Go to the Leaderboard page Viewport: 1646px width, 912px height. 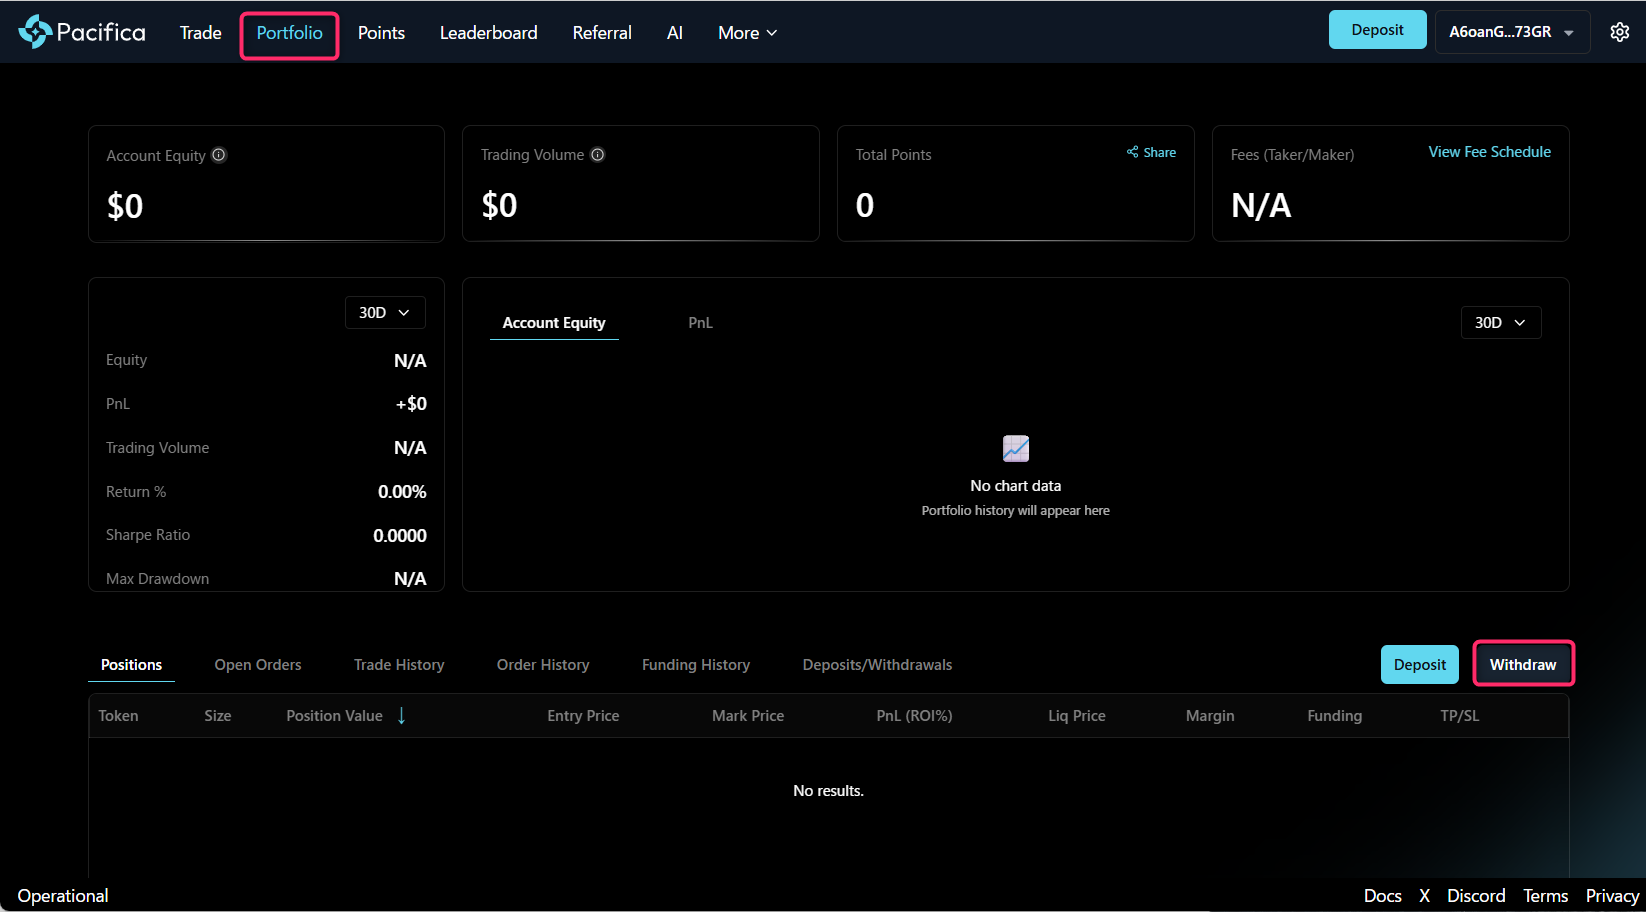pyautogui.click(x=488, y=33)
